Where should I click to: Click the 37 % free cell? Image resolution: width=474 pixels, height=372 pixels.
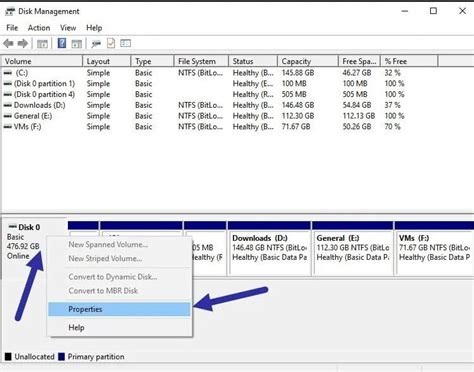(x=393, y=105)
